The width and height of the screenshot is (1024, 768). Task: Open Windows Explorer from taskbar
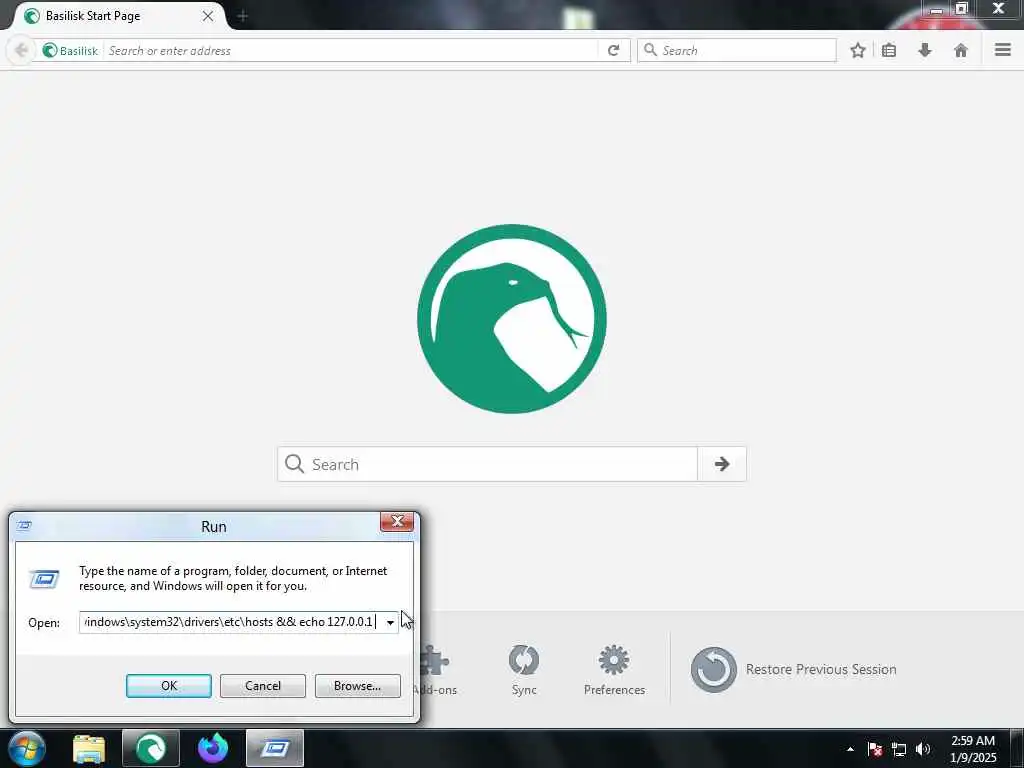click(x=89, y=748)
